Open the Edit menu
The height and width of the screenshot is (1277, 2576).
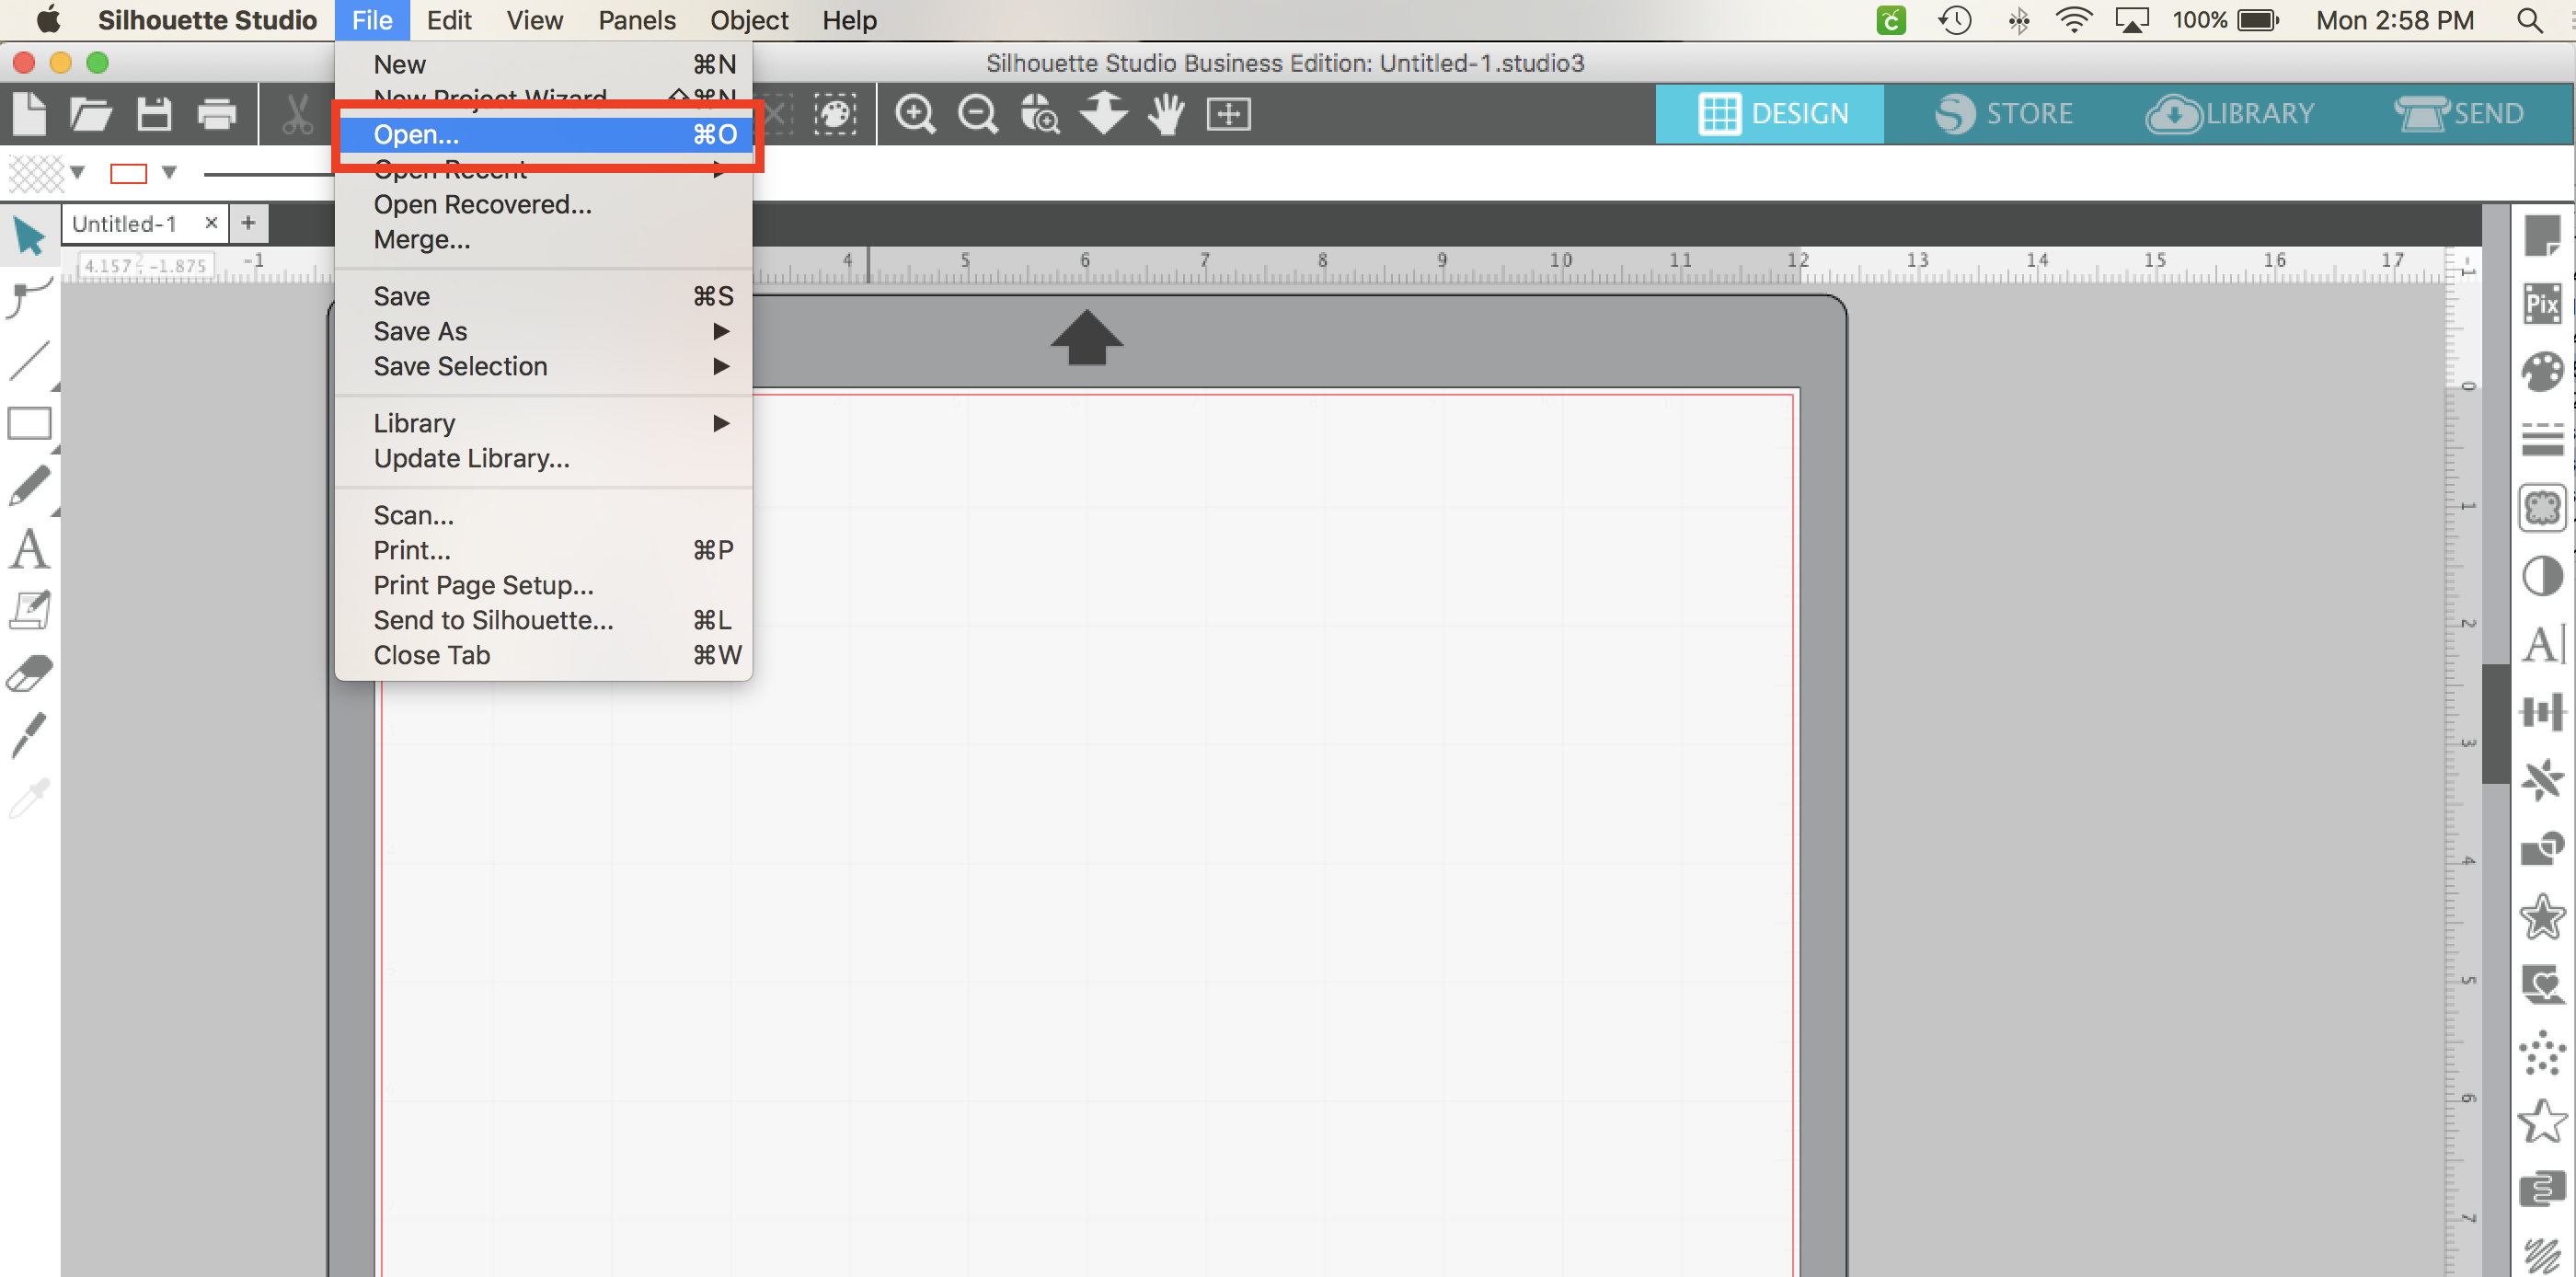pos(448,20)
